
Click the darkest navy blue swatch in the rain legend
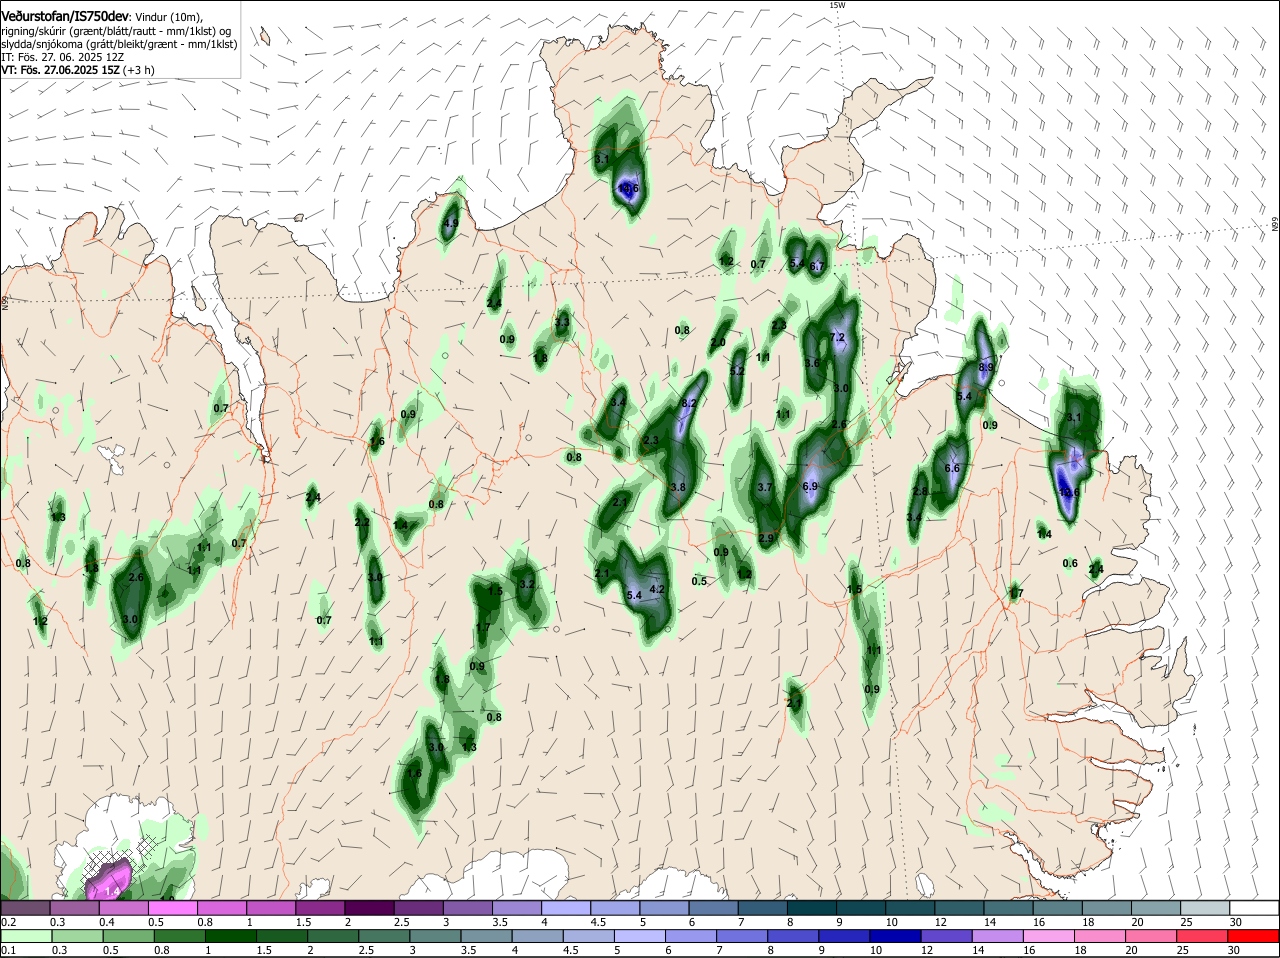896,935
